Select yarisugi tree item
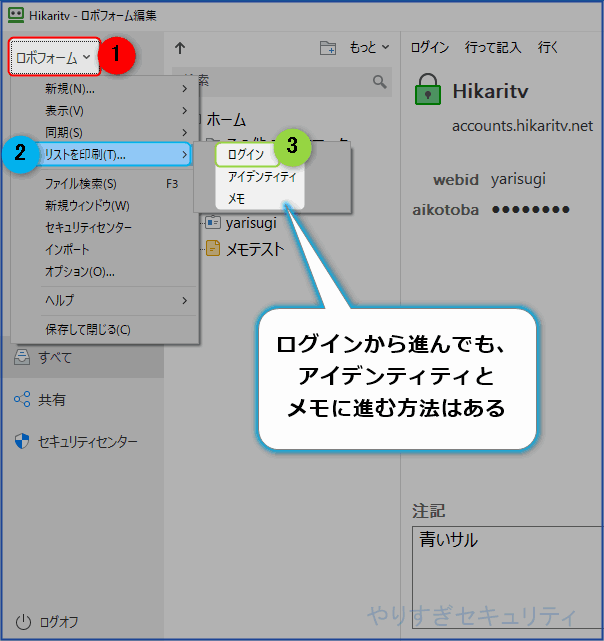Screen dimensions: 604x641 coord(251,223)
